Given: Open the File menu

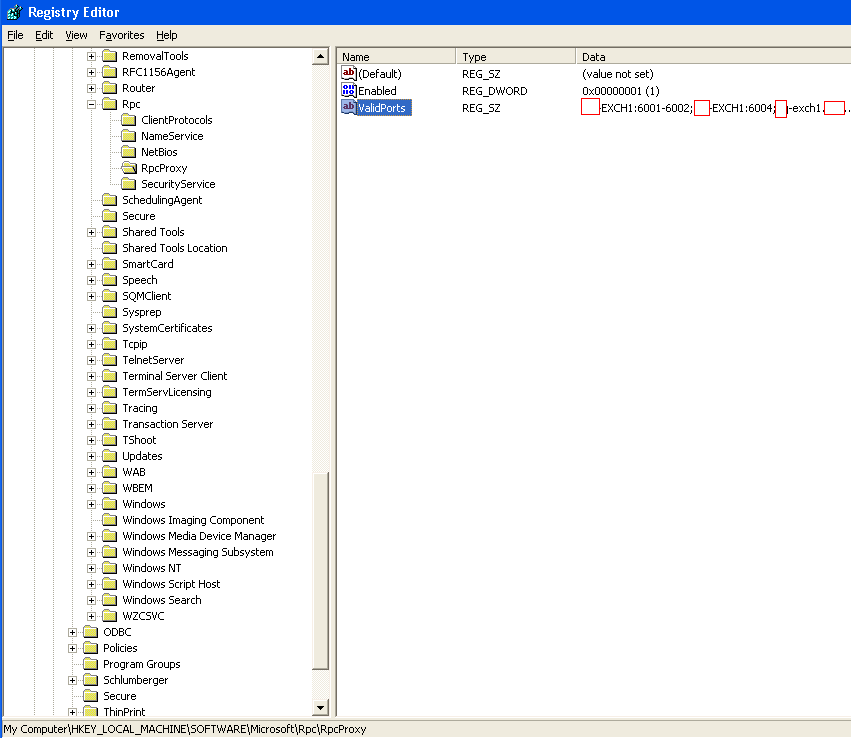Looking at the screenshot, I should coord(15,35).
